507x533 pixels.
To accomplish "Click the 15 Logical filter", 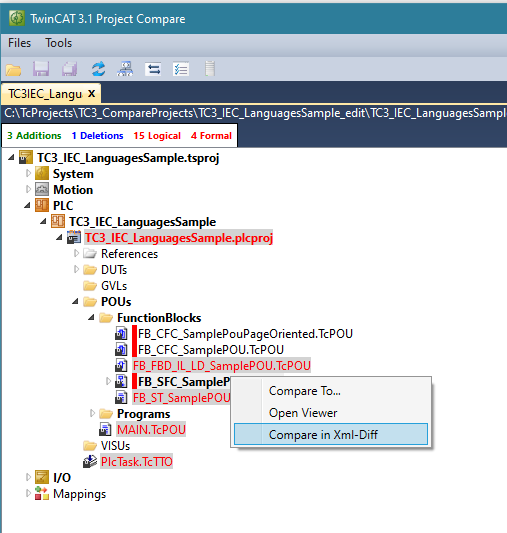I will pos(157,136).
